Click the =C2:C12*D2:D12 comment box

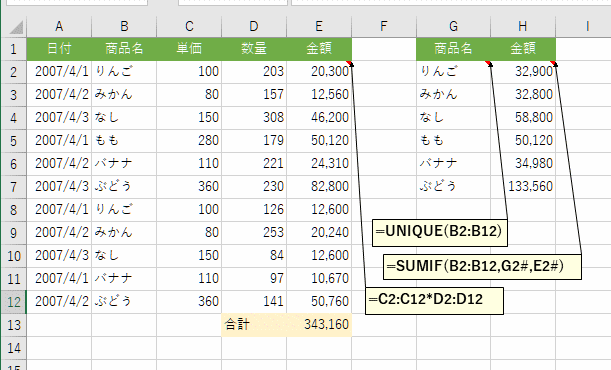434,301
